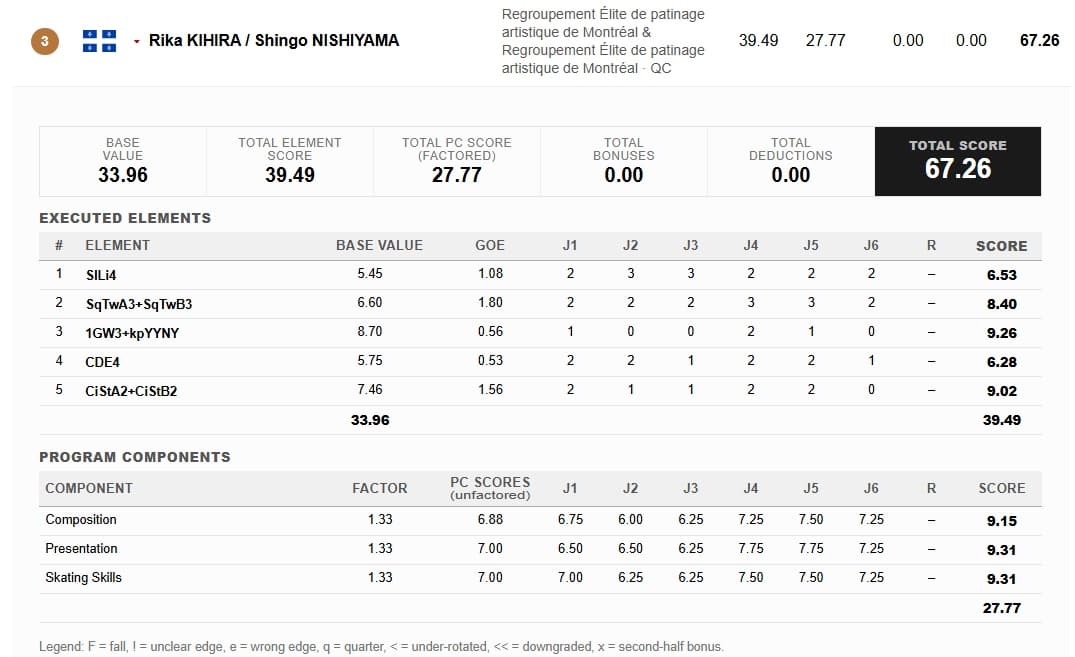The image size is (1075, 657).
Task: Select the SqTwA3+SqTwB3 element row
Action: tap(540, 304)
